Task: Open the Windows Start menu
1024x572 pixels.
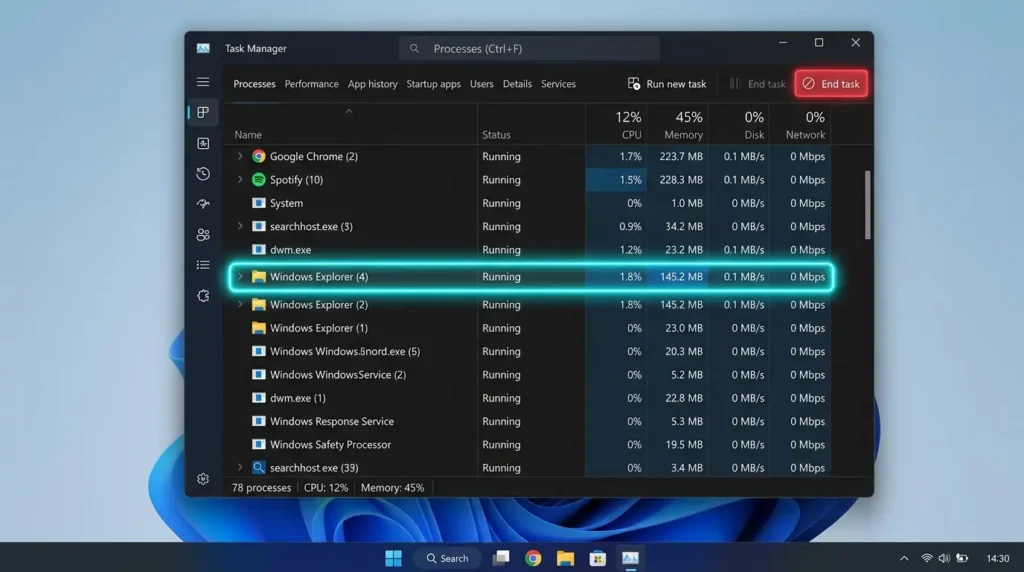Action: 393,558
